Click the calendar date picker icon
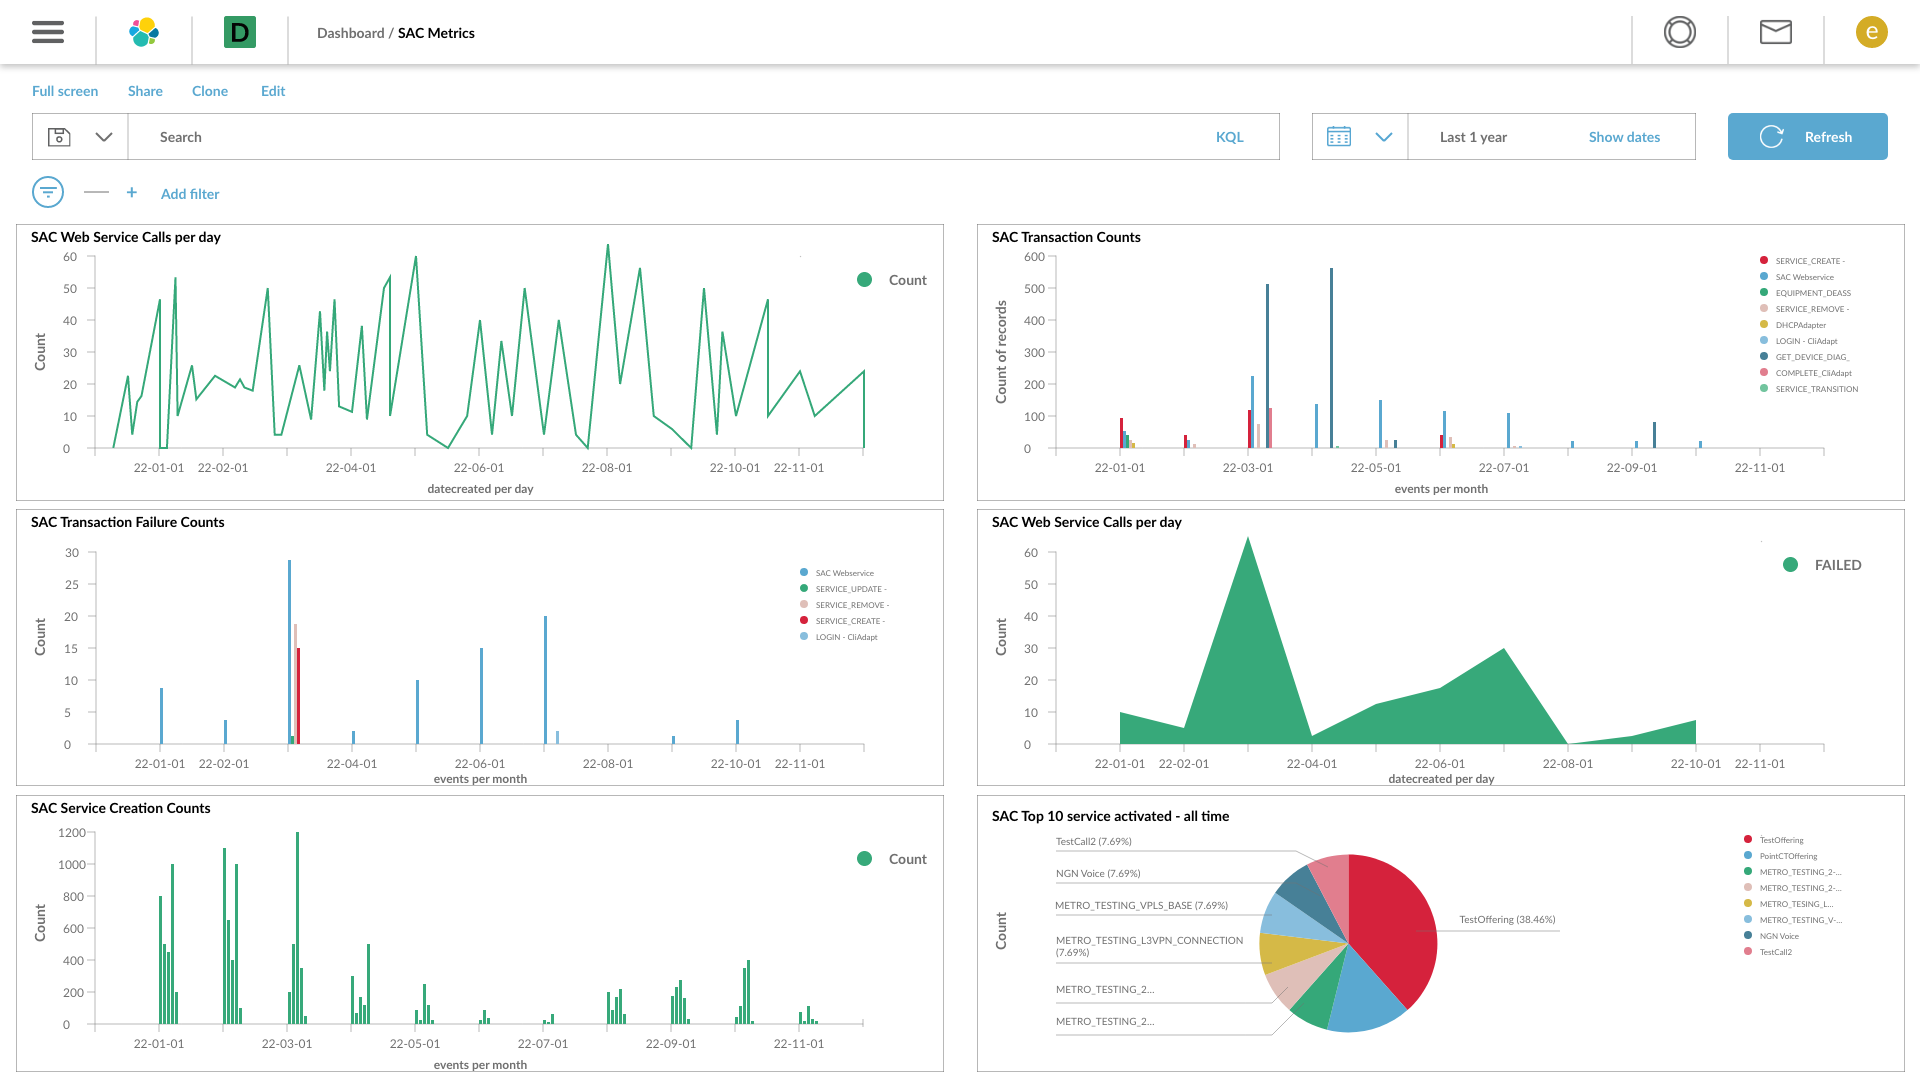The width and height of the screenshot is (1920, 1080). click(x=1339, y=137)
